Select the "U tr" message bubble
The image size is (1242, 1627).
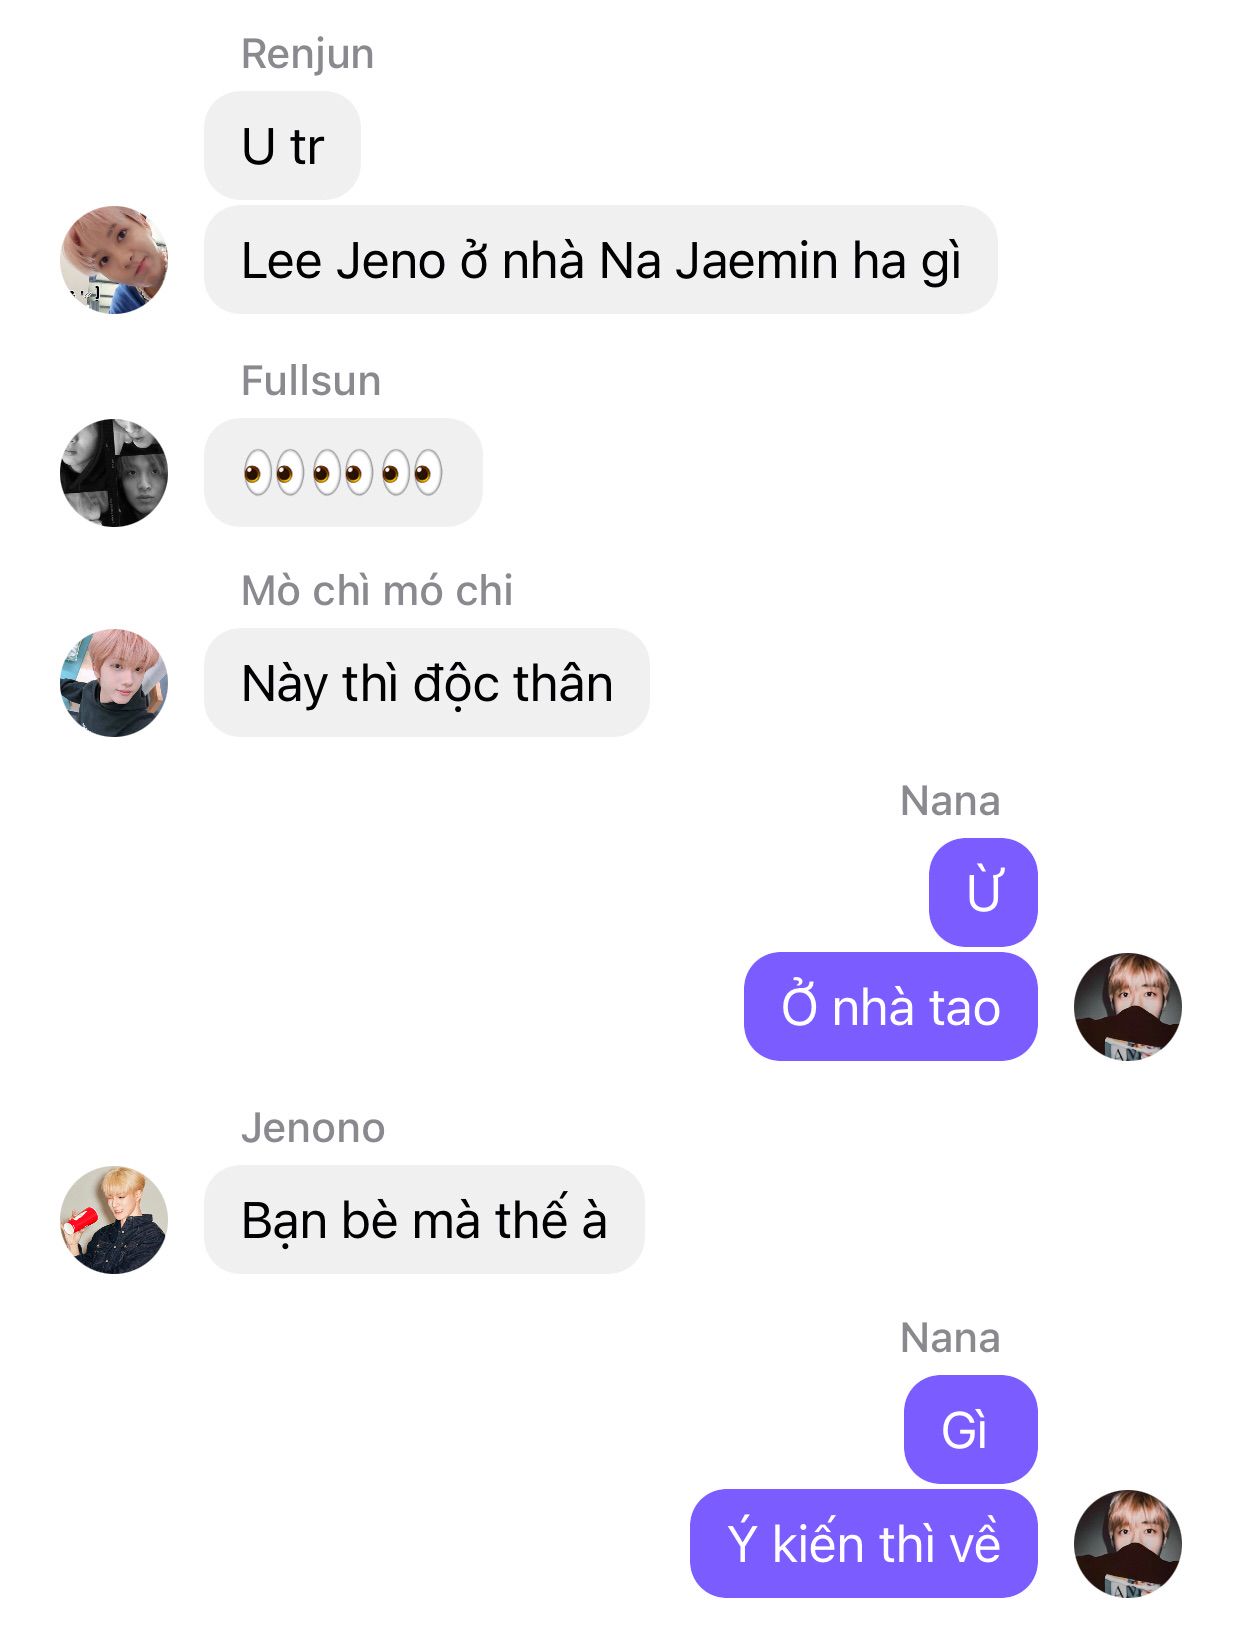coord(282,146)
